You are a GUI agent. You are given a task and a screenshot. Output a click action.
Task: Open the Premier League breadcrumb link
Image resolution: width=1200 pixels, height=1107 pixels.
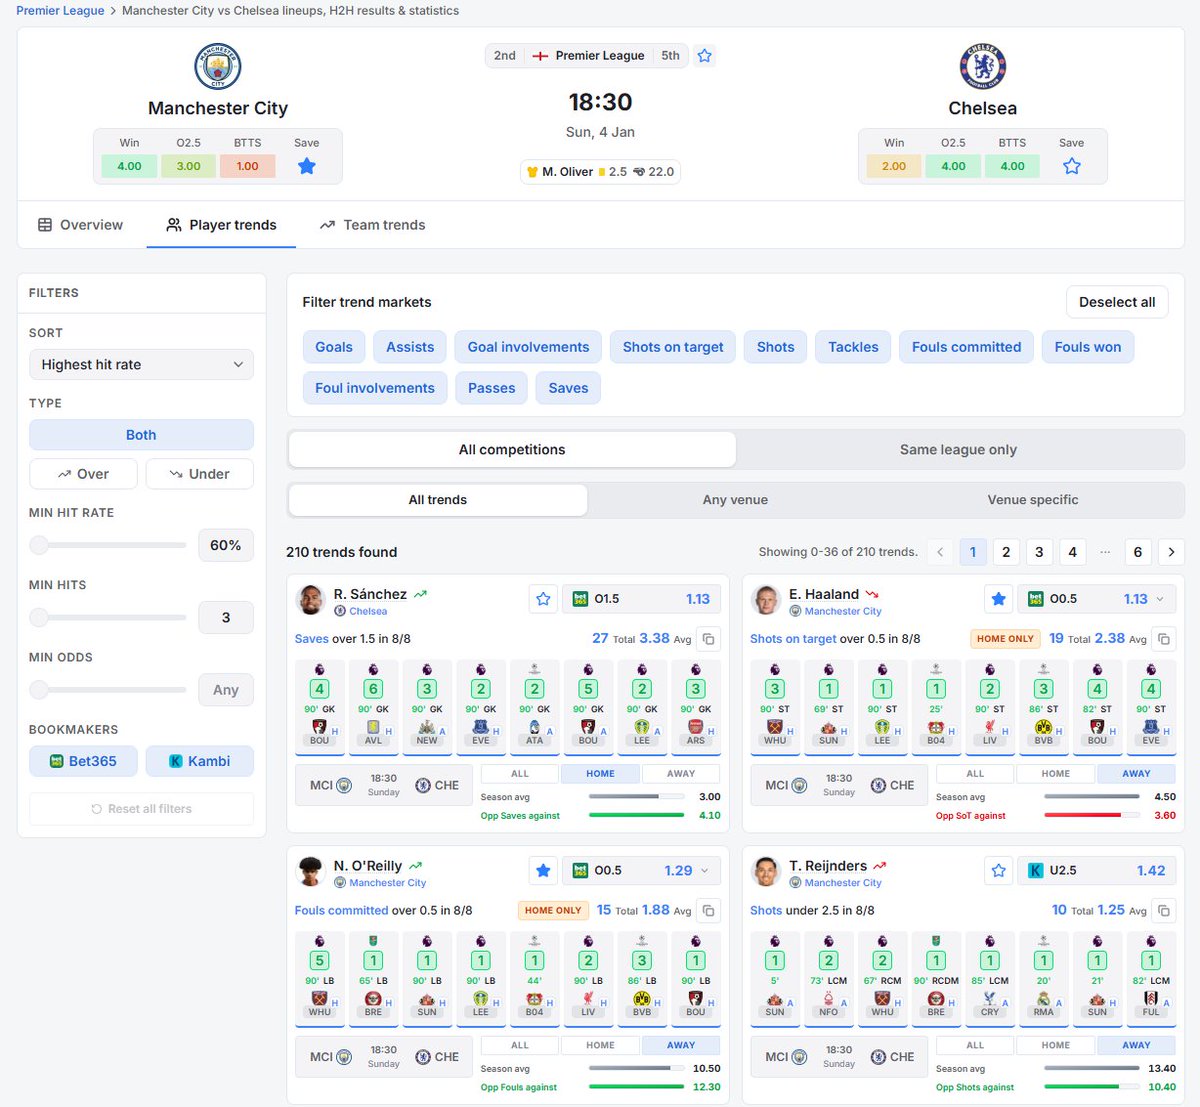point(60,11)
